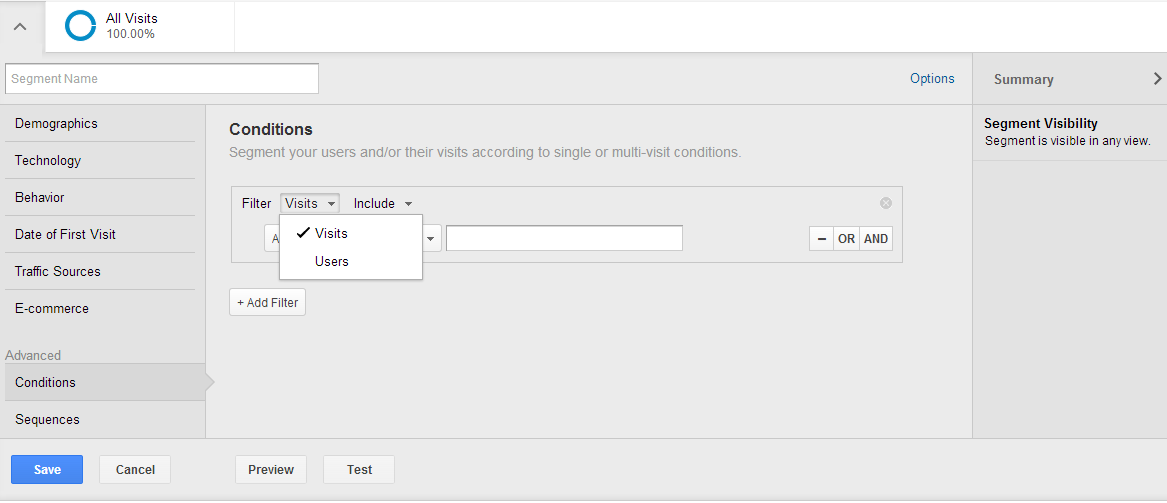Click the minus remove condition button
Screen dimensions: 1167x503
point(822,239)
